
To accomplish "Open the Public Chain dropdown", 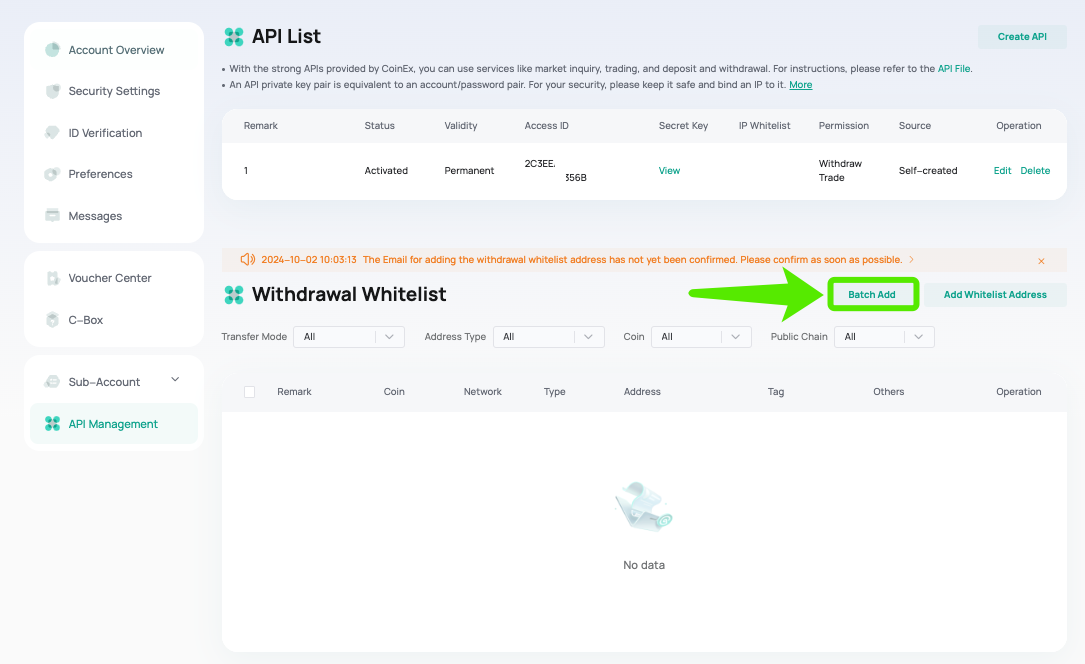I will 884,337.
